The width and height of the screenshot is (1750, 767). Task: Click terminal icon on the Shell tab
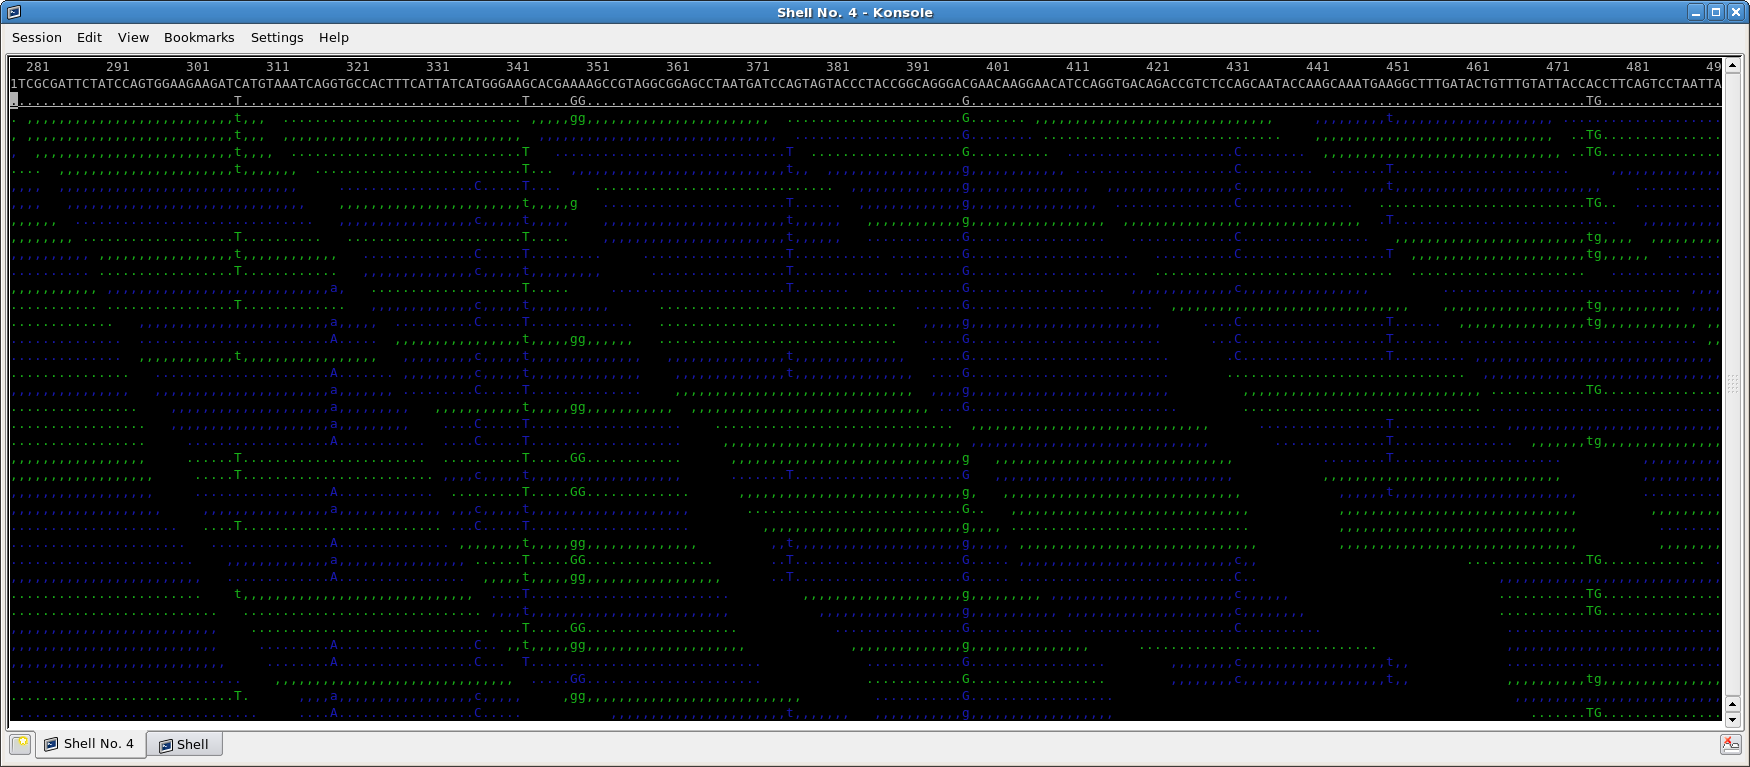click(x=166, y=745)
